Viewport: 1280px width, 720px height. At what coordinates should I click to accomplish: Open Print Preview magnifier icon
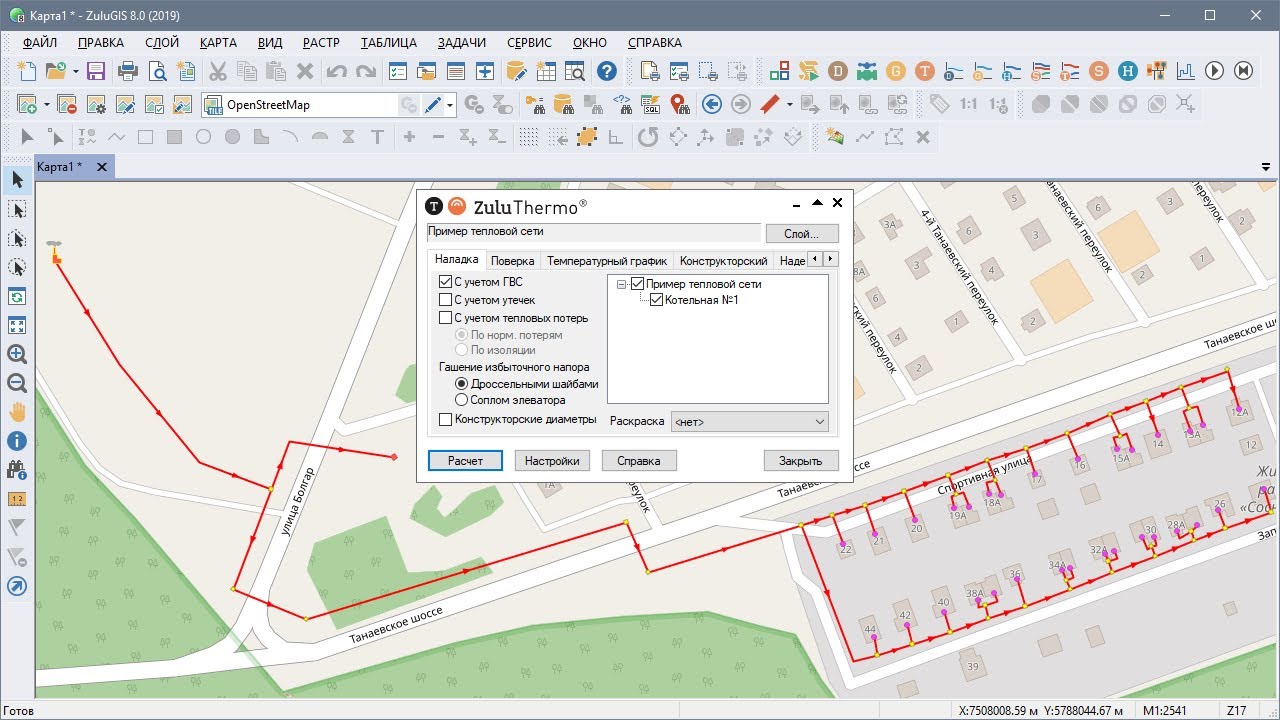157,71
